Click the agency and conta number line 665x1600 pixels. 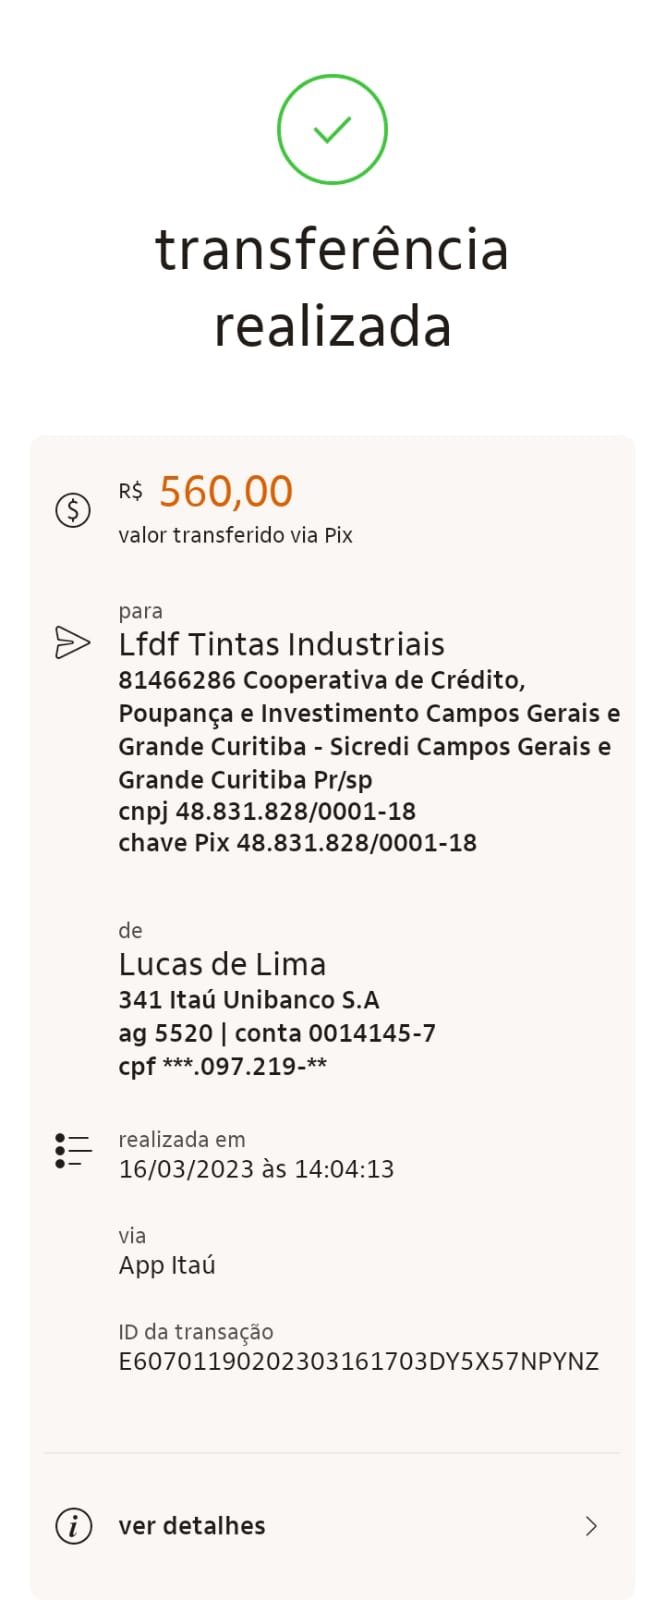[277, 1033]
